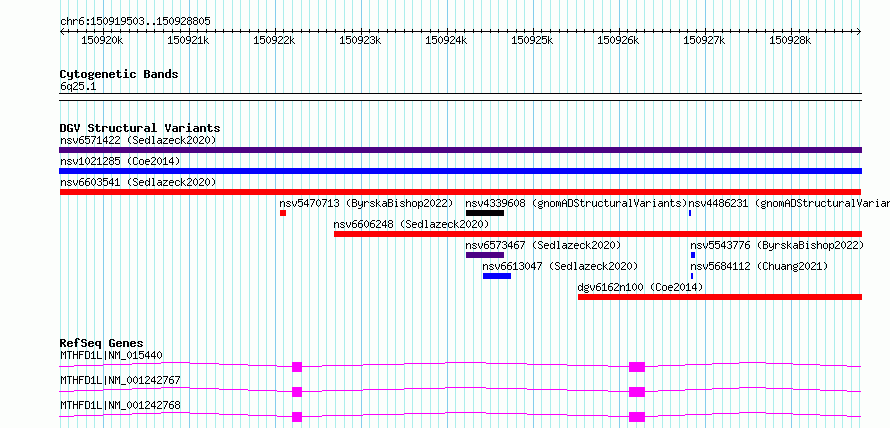Click the 150928k ruler label
Image resolution: width=890 pixels, height=428 pixels.
point(791,41)
